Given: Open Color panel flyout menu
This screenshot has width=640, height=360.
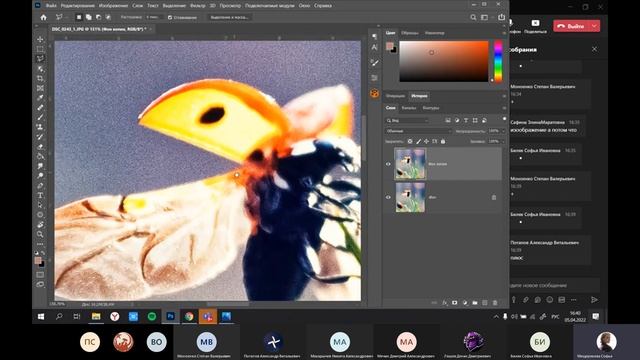Looking at the screenshot, I should tap(504, 33).
